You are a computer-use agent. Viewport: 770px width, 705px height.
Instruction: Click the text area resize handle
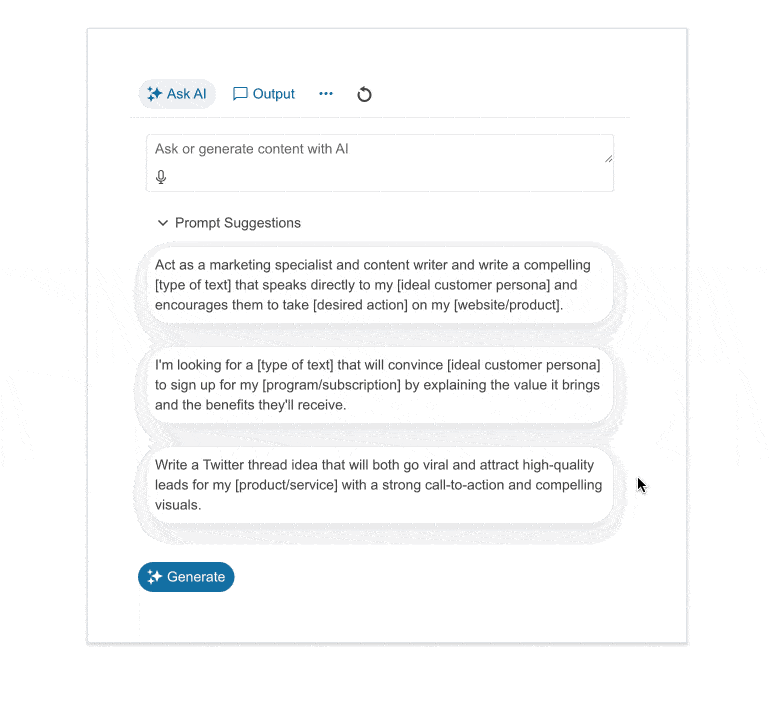608,158
